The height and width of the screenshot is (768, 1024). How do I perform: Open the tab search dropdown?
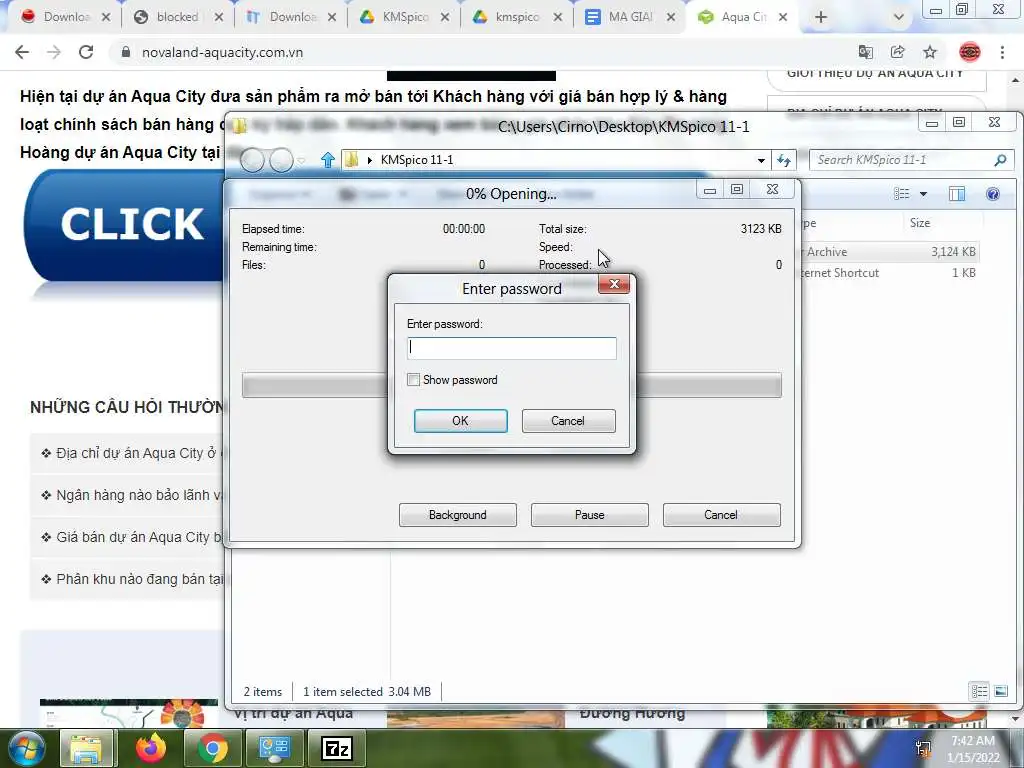pos(899,17)
